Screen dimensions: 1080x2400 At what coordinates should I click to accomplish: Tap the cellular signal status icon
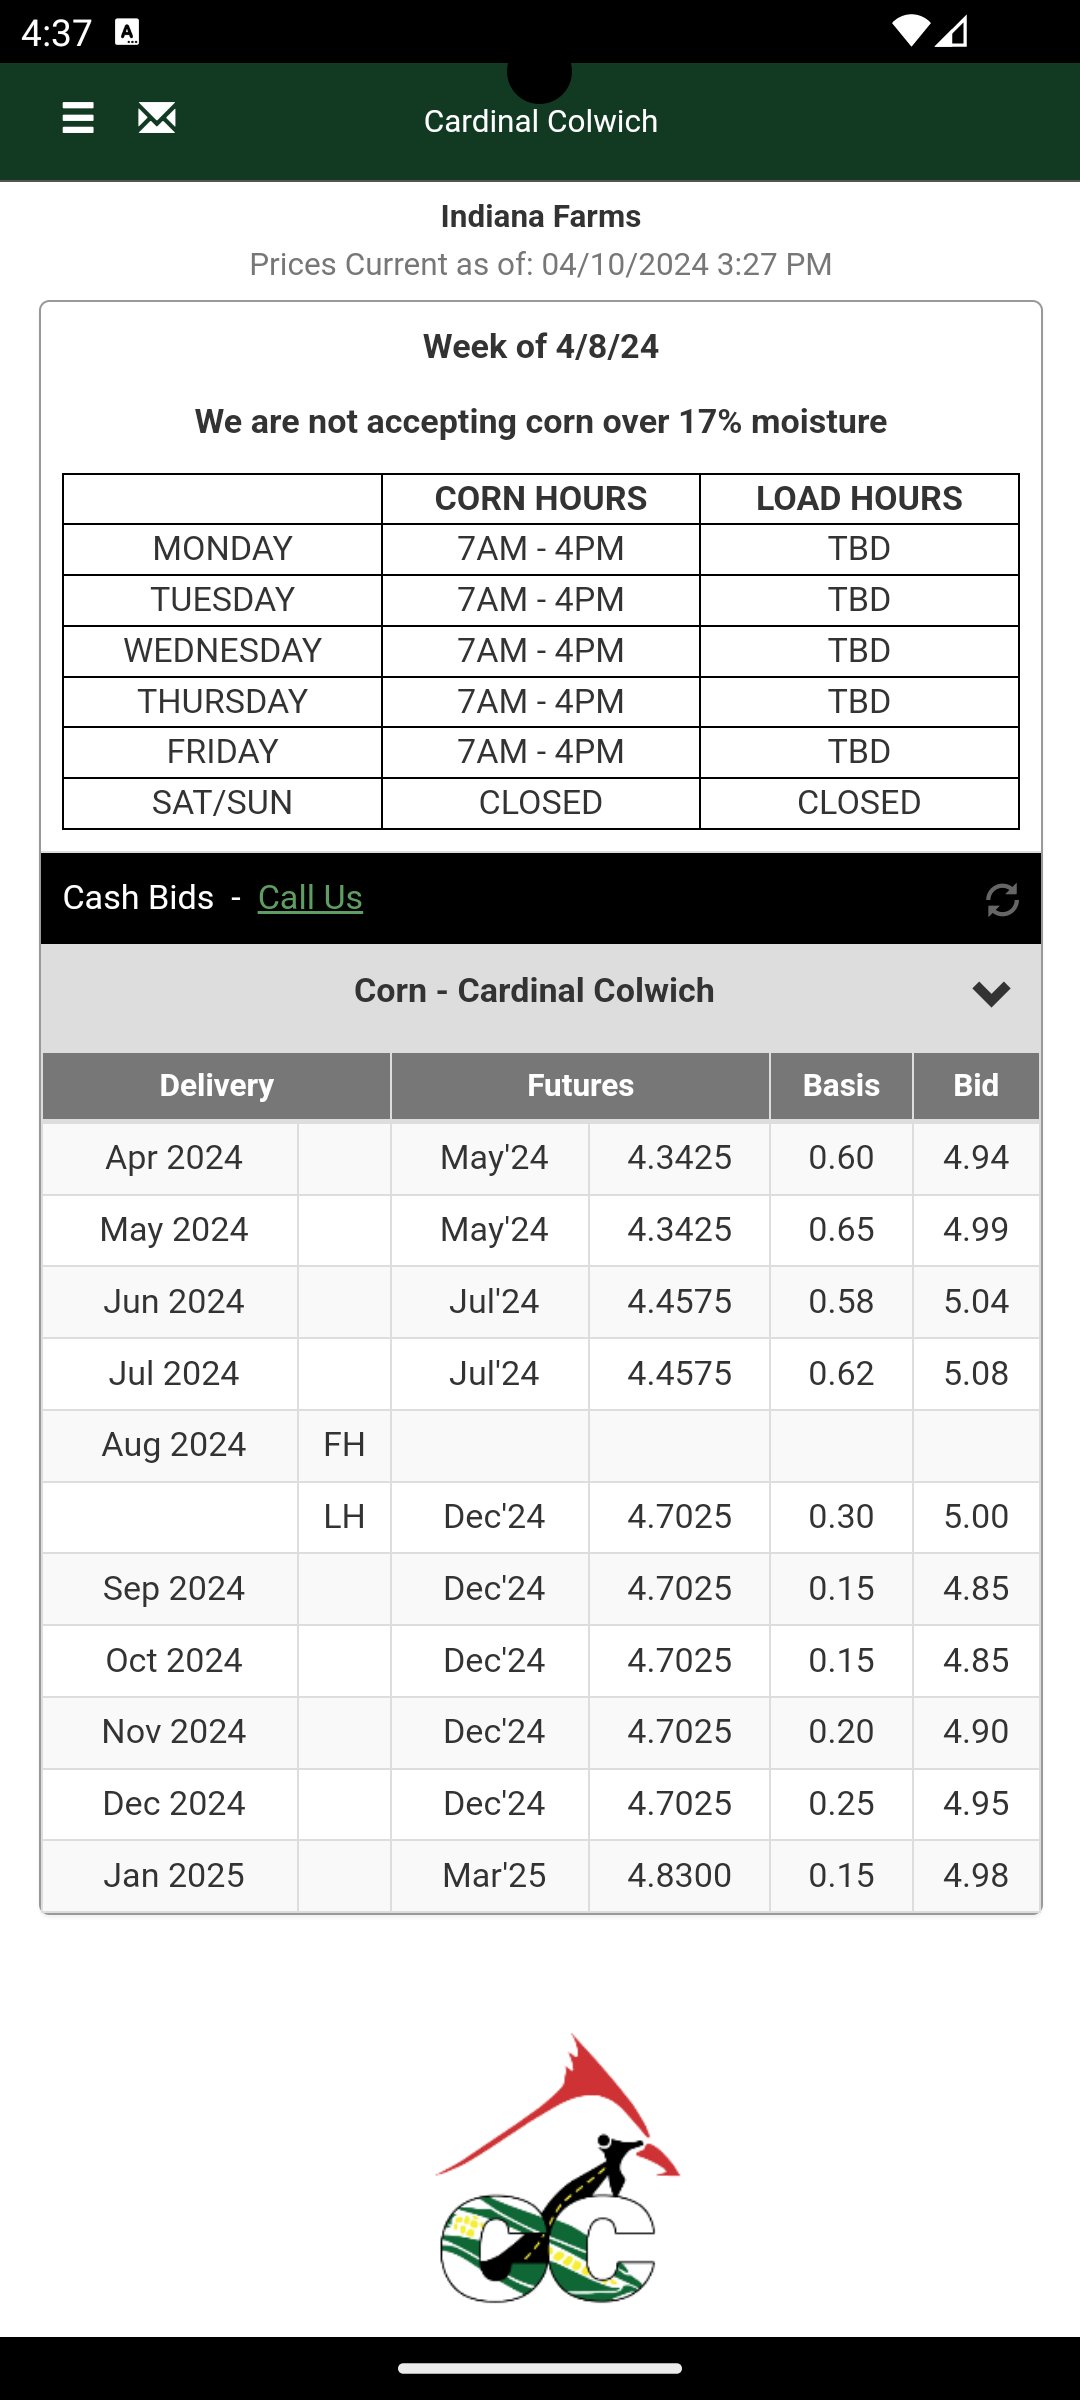(952, 32)
